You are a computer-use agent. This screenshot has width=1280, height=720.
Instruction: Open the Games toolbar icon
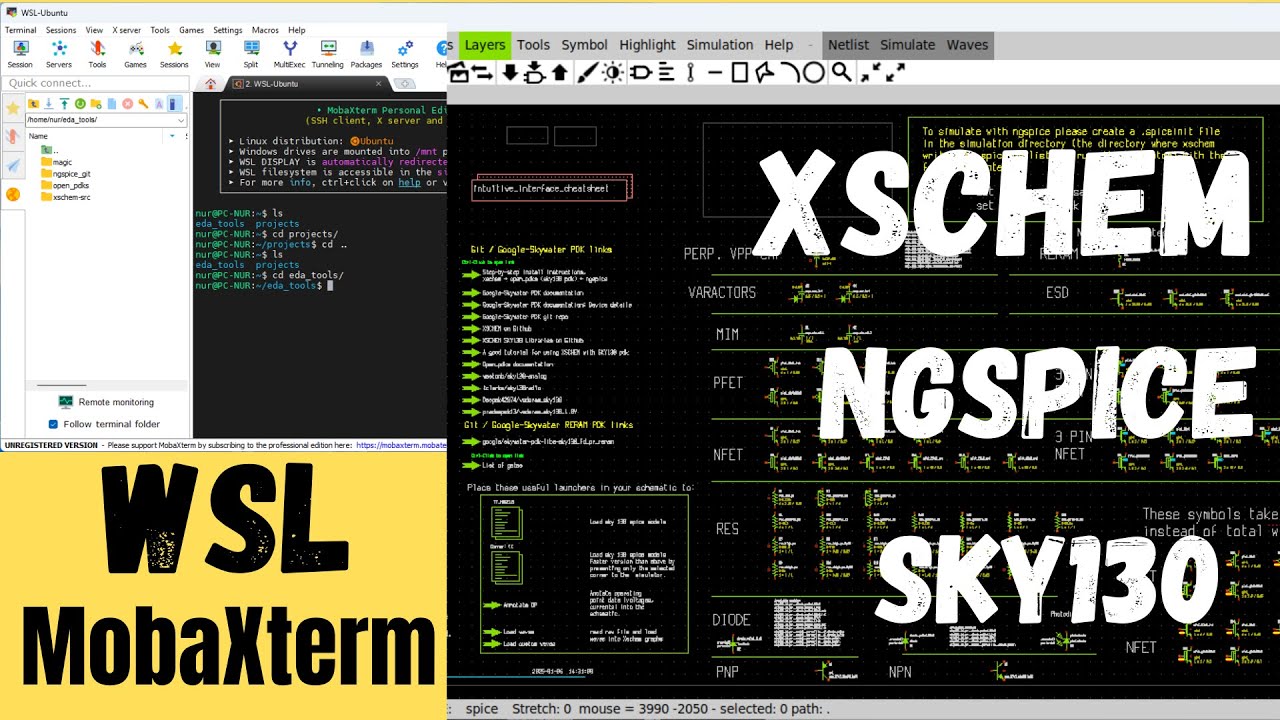point(135,54)
